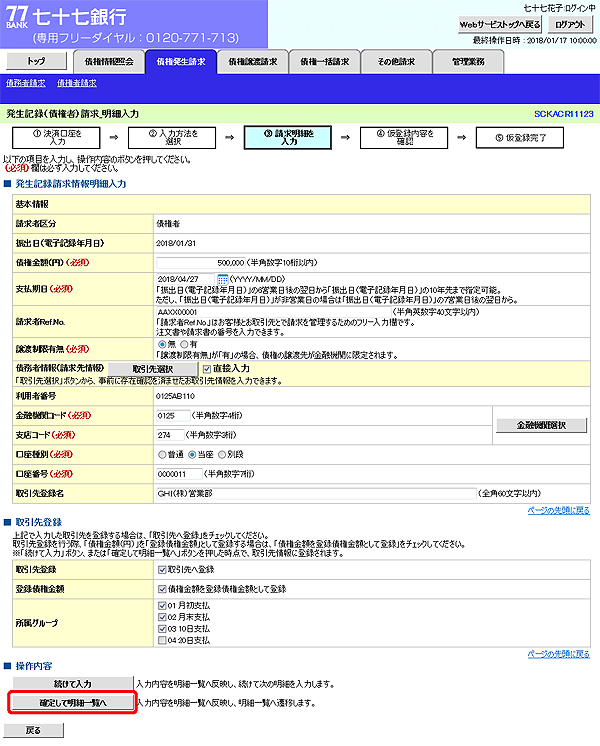Uncheck group 03 10日支払

click(x=162, y=629)
